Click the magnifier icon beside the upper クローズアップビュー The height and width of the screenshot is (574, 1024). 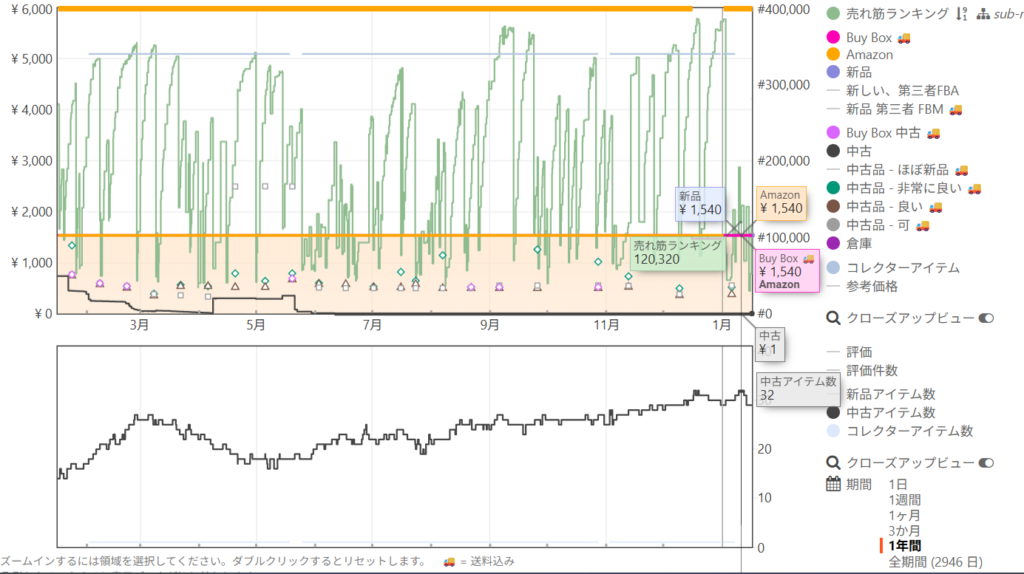coord(833,318)
